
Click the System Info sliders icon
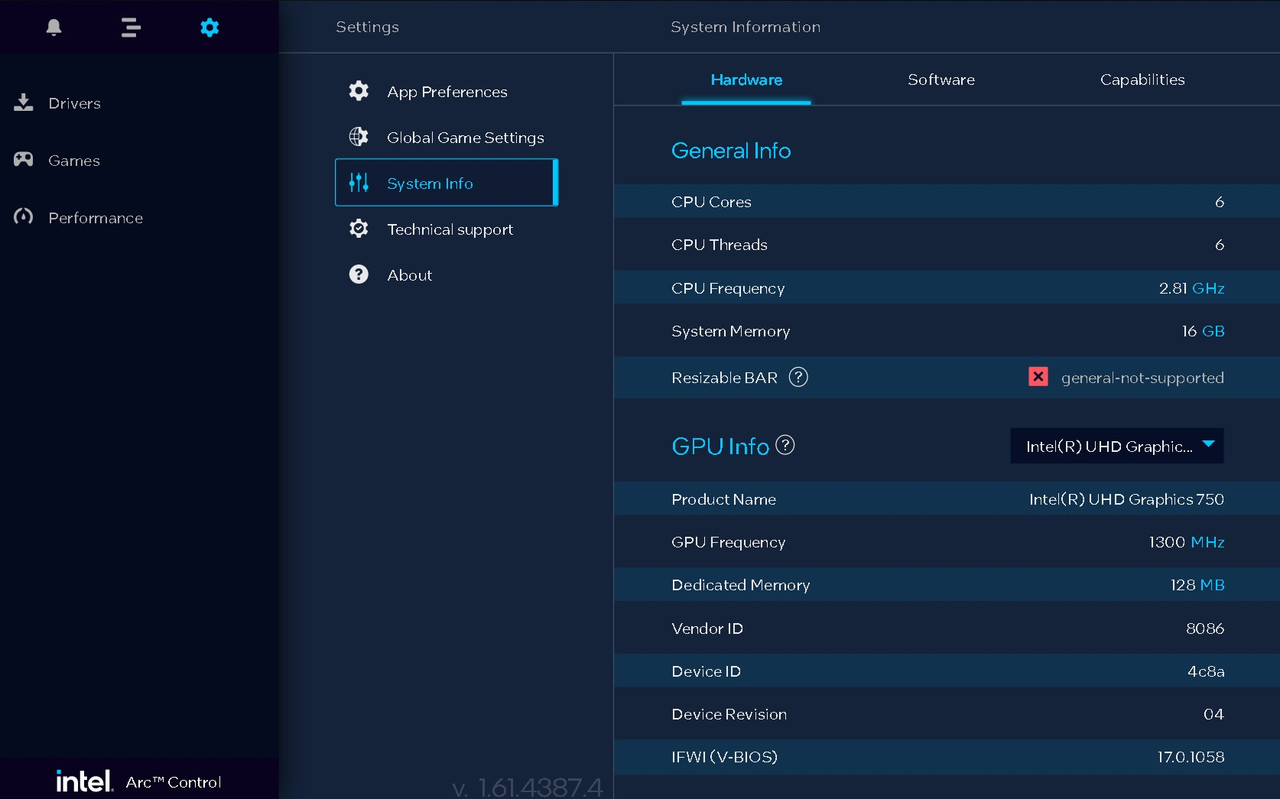point(359,183)
